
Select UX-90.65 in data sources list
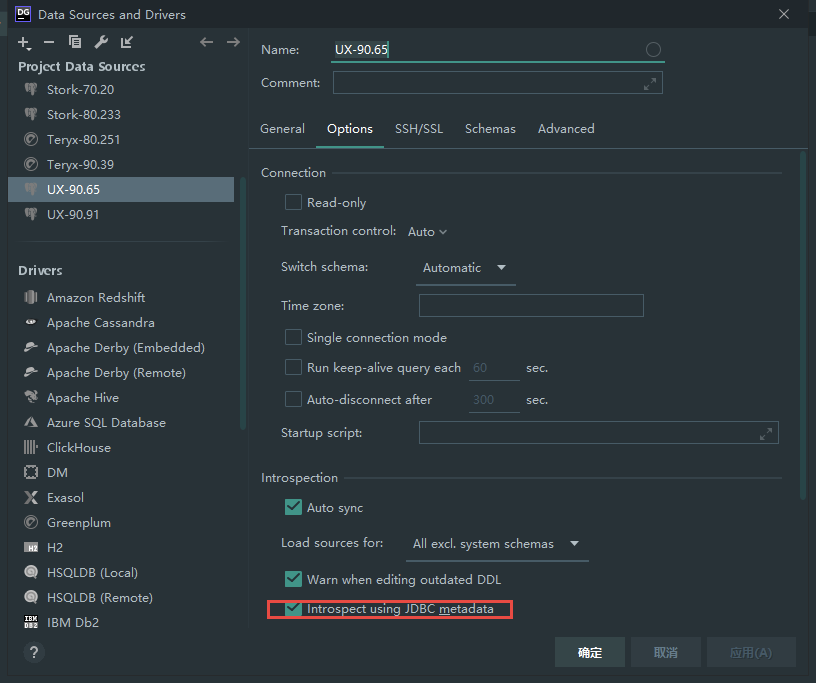(121, 189)
